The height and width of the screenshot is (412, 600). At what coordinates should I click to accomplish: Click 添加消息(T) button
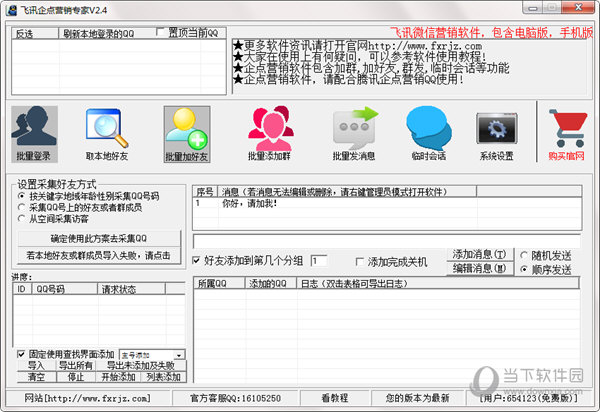tap(480, 254)
